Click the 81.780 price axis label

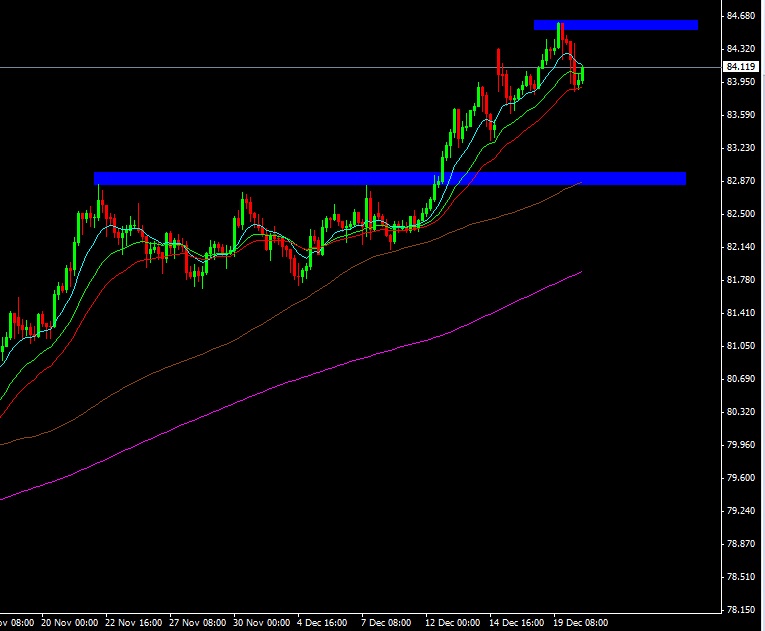(x=741, y=280)
